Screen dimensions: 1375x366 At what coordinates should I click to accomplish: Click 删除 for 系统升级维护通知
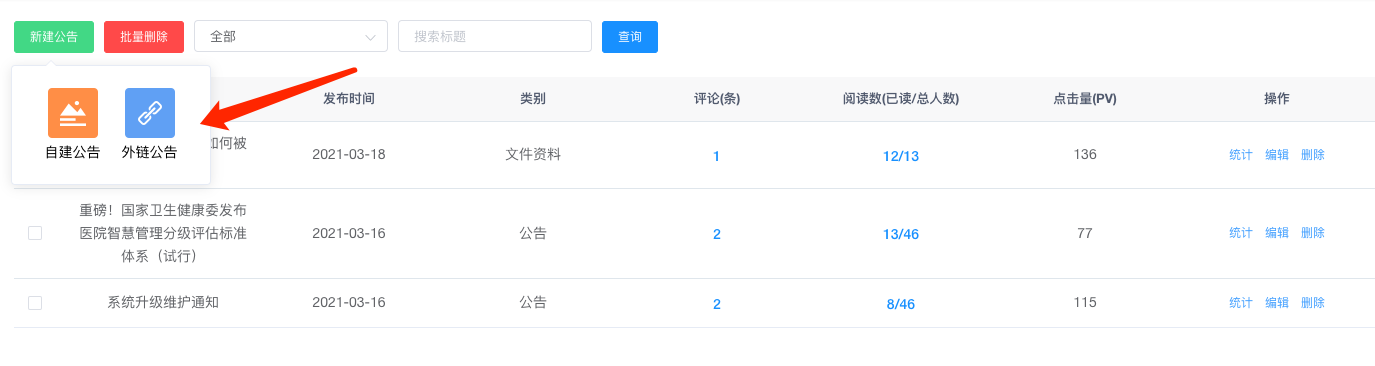(x=1313, y=303)
